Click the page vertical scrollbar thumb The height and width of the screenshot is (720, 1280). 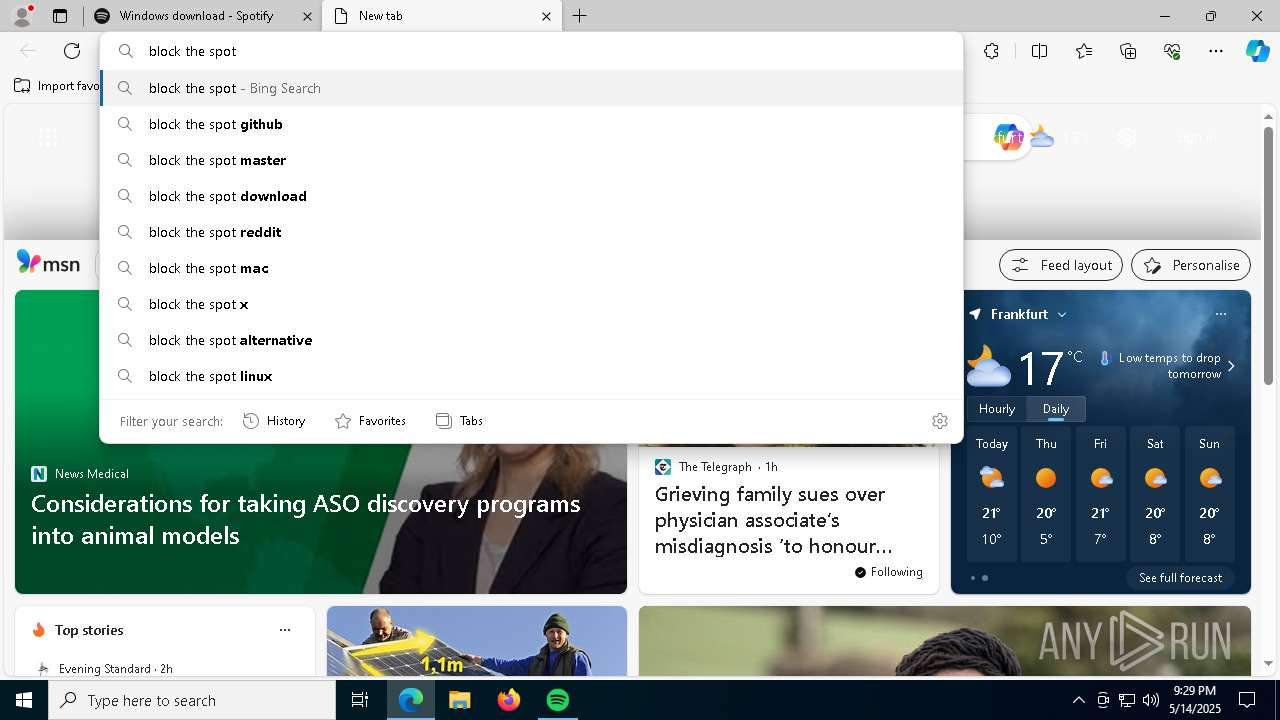1268,256
